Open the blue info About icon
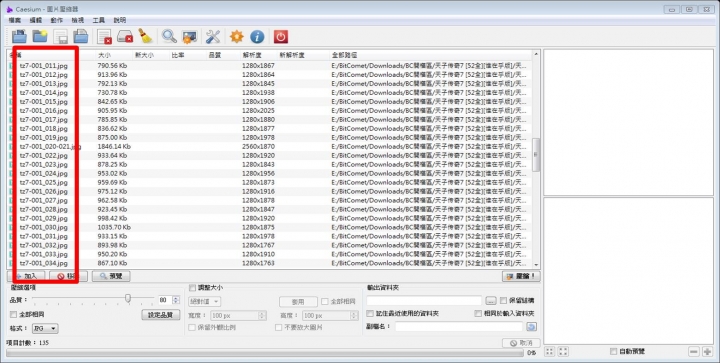The height and width of the screenshot is (363, 720). 257,36
